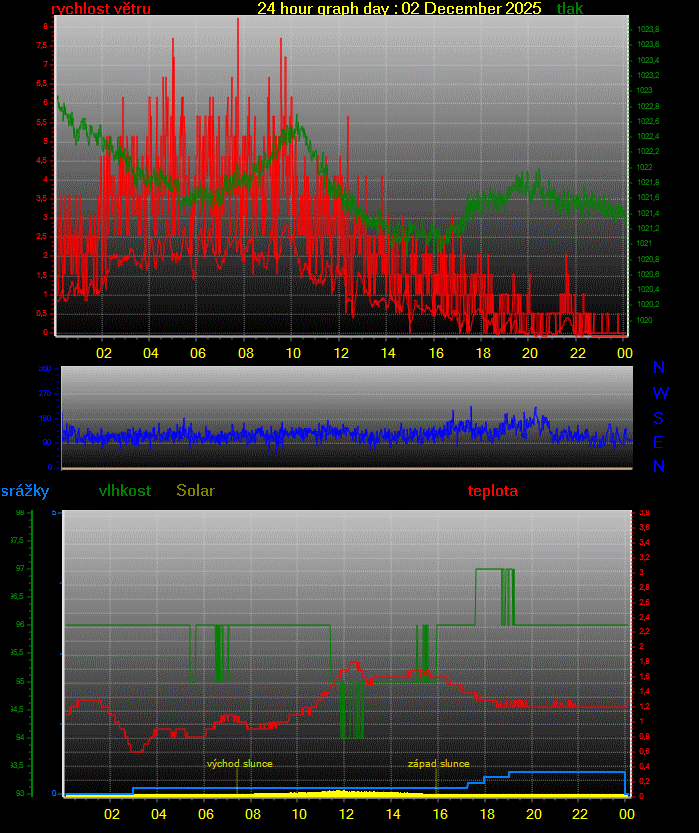Click the 'W' wind direction label

click(660, 393)
